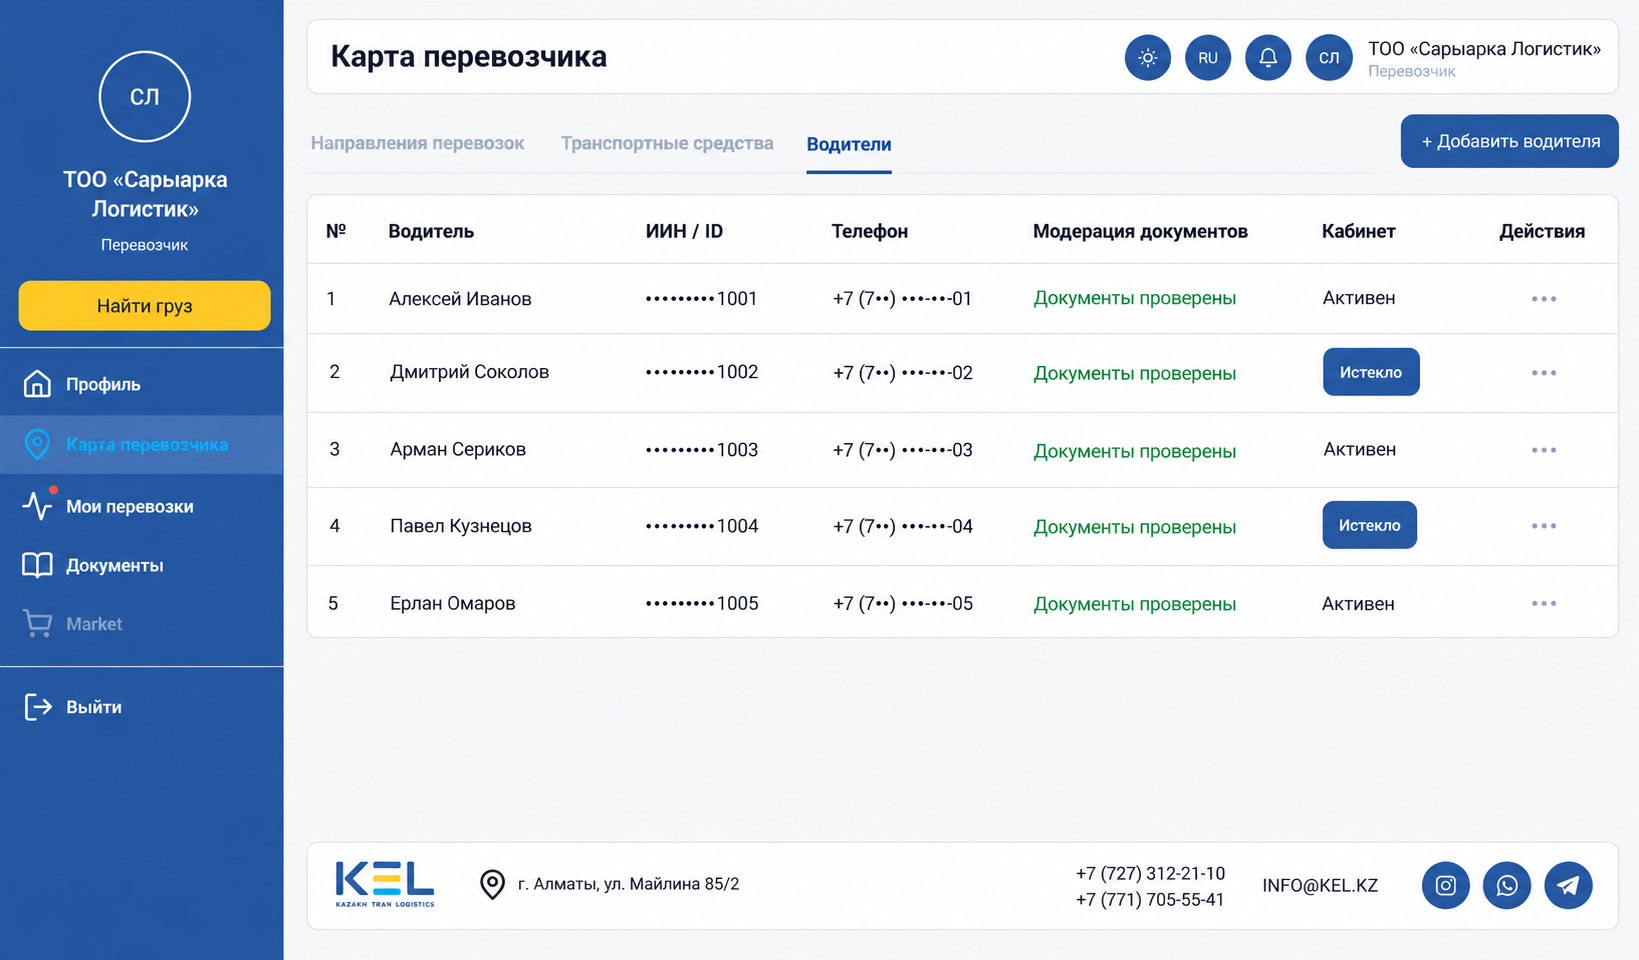
Task: Open Профиль in the sidebar
Action: pos(142,384)
